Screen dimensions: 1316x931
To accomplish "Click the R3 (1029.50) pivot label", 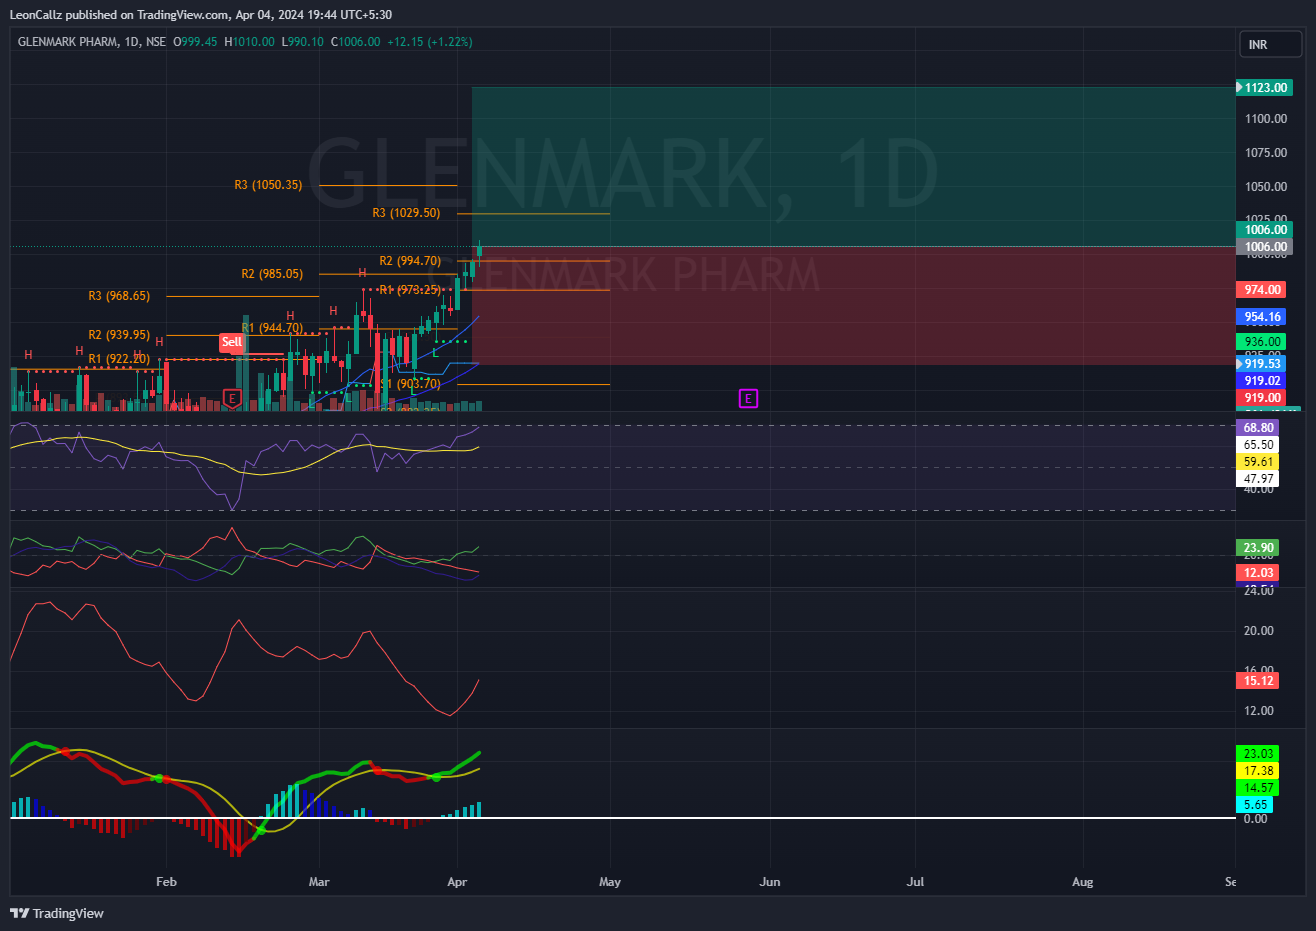I will 406,213.
